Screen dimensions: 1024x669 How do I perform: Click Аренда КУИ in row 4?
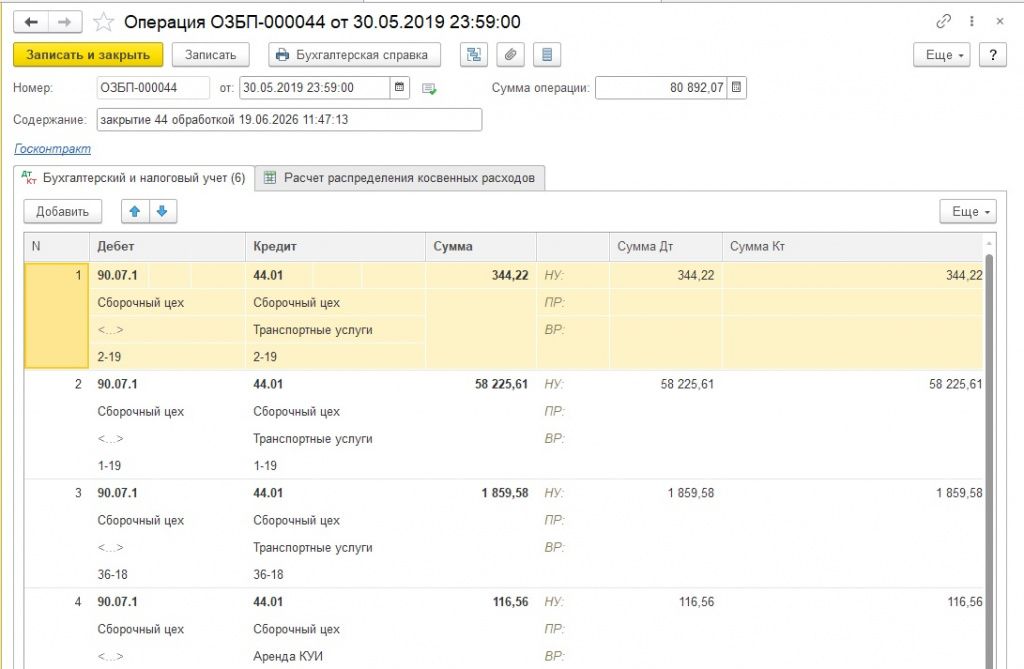click(x=288, y=657)
